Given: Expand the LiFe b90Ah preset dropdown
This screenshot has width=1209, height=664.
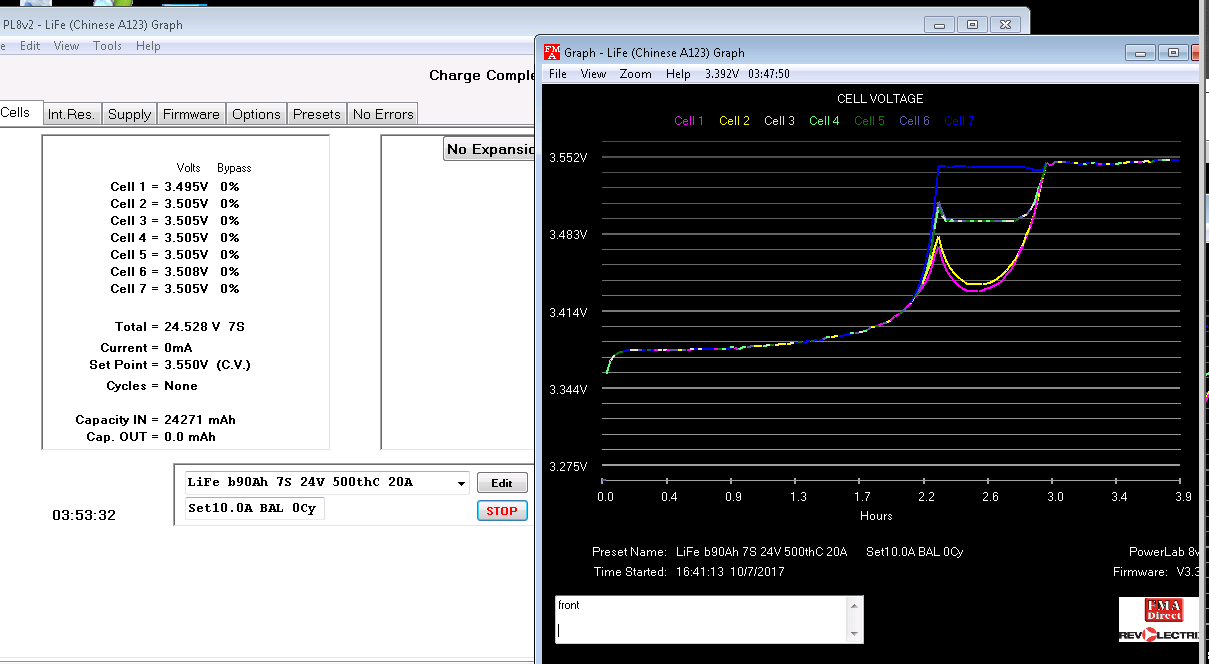Looking at the screenshot, I should [461, 483].
